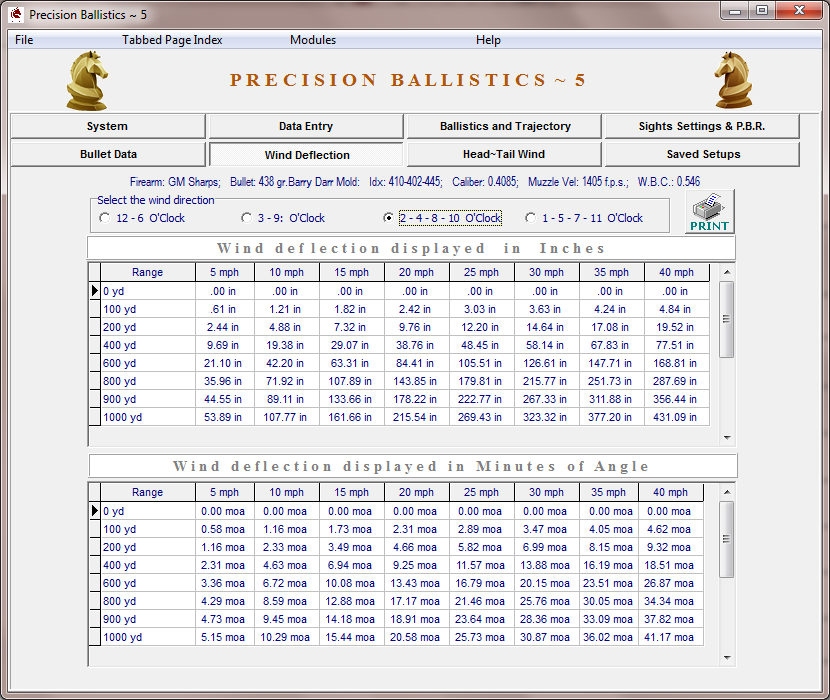Click the 35 mph header in Minutes of Angle table
This screenshot has height=700, width=830.
609,492
